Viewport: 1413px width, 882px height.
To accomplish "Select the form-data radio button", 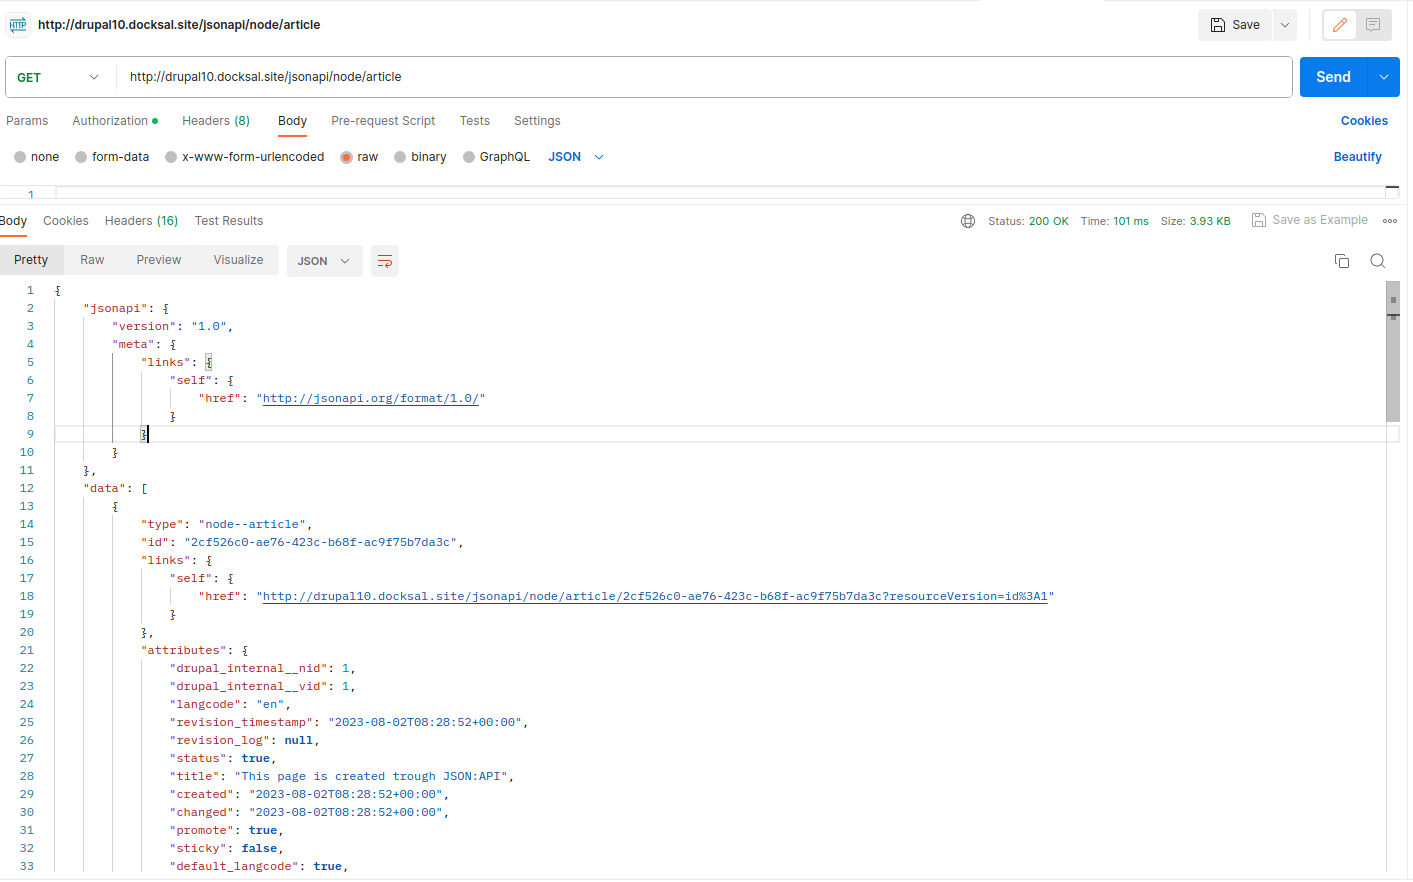I will [82, 157].
